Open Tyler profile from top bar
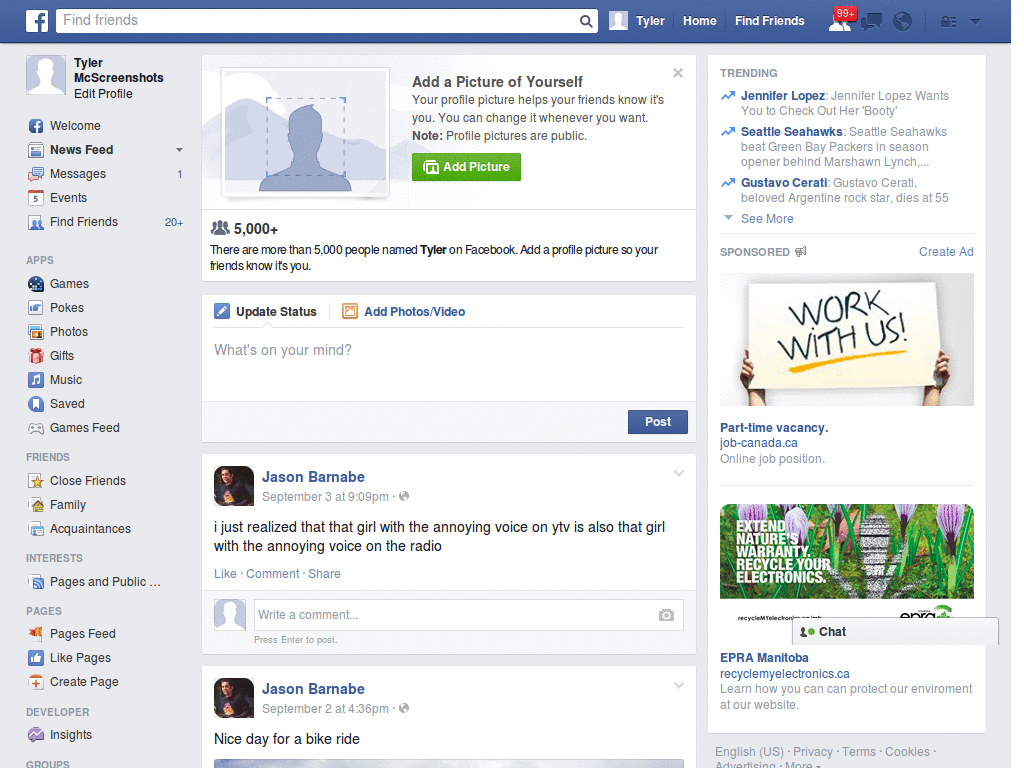Image resolution: width=1024 pixels, height=768 pixels. pos(637,21)
